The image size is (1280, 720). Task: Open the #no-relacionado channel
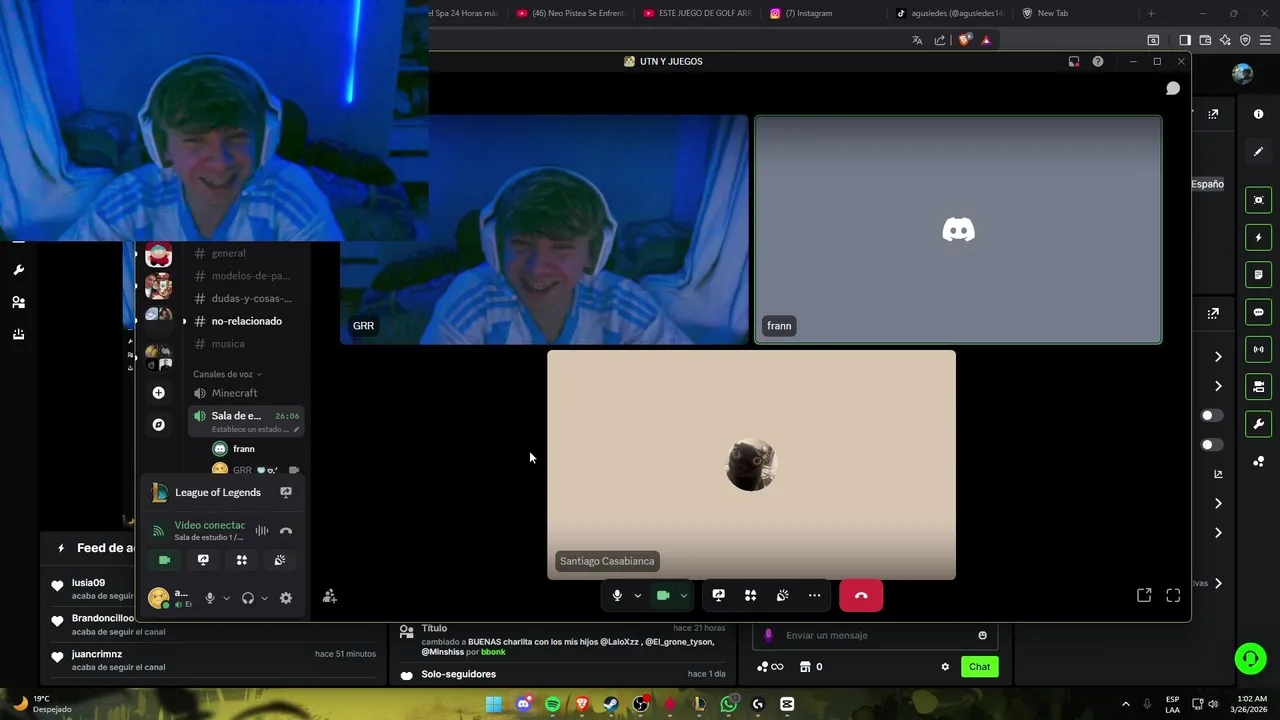[x=247, y=321]
